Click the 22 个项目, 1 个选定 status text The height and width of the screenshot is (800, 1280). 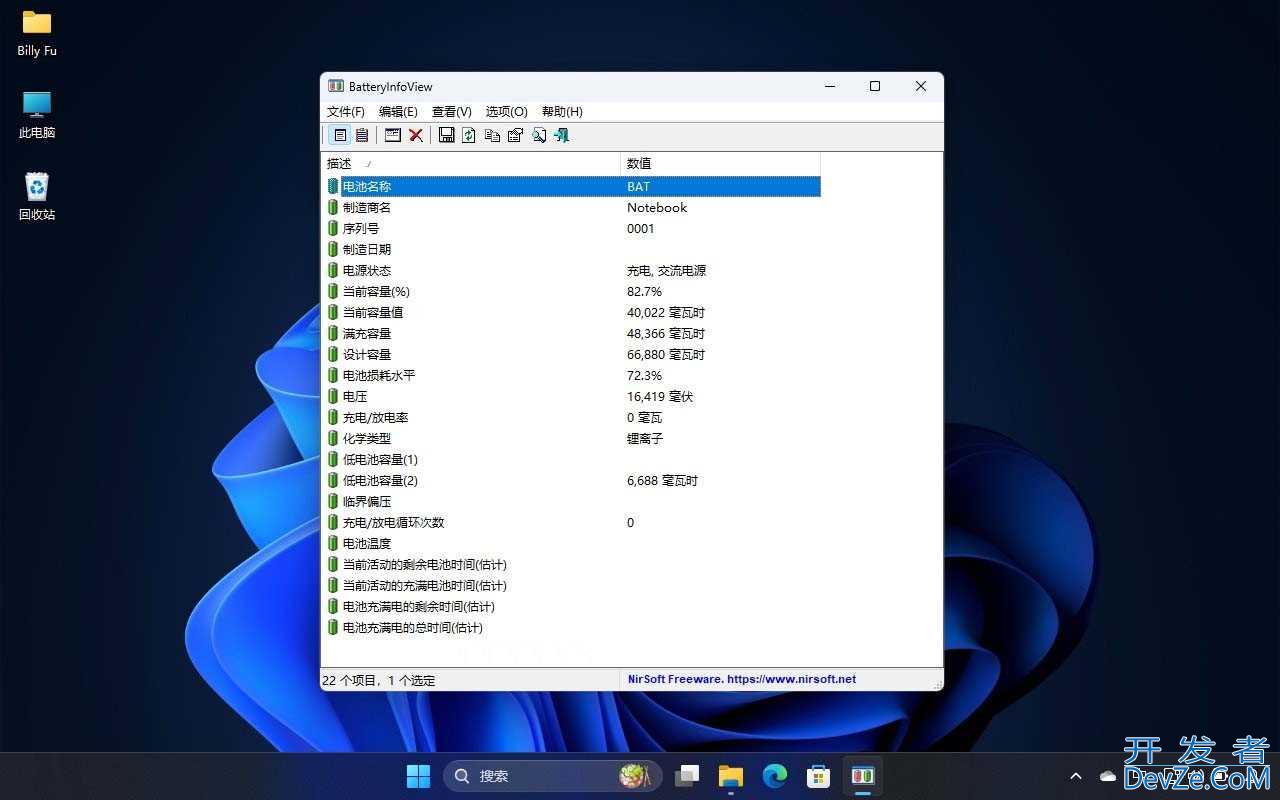click(x=379, y=680)
